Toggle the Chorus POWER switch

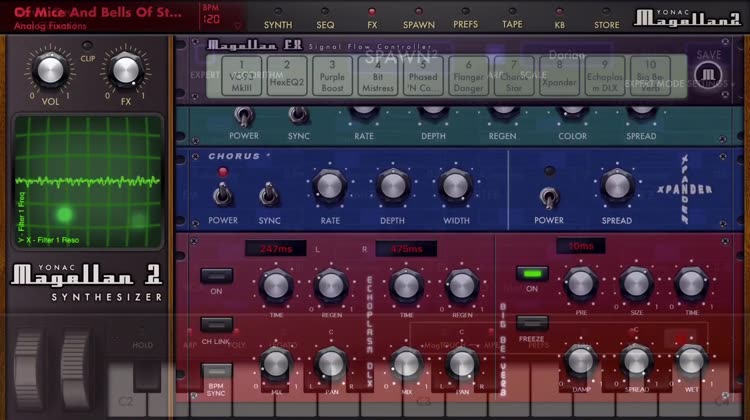(222, 194)
